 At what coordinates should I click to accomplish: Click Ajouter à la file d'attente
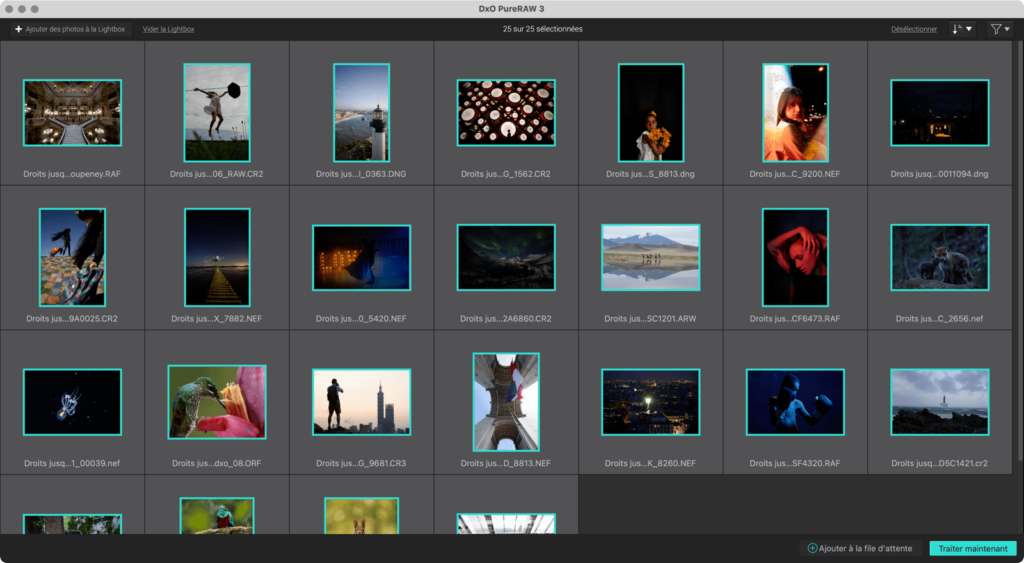click(860, 549)
